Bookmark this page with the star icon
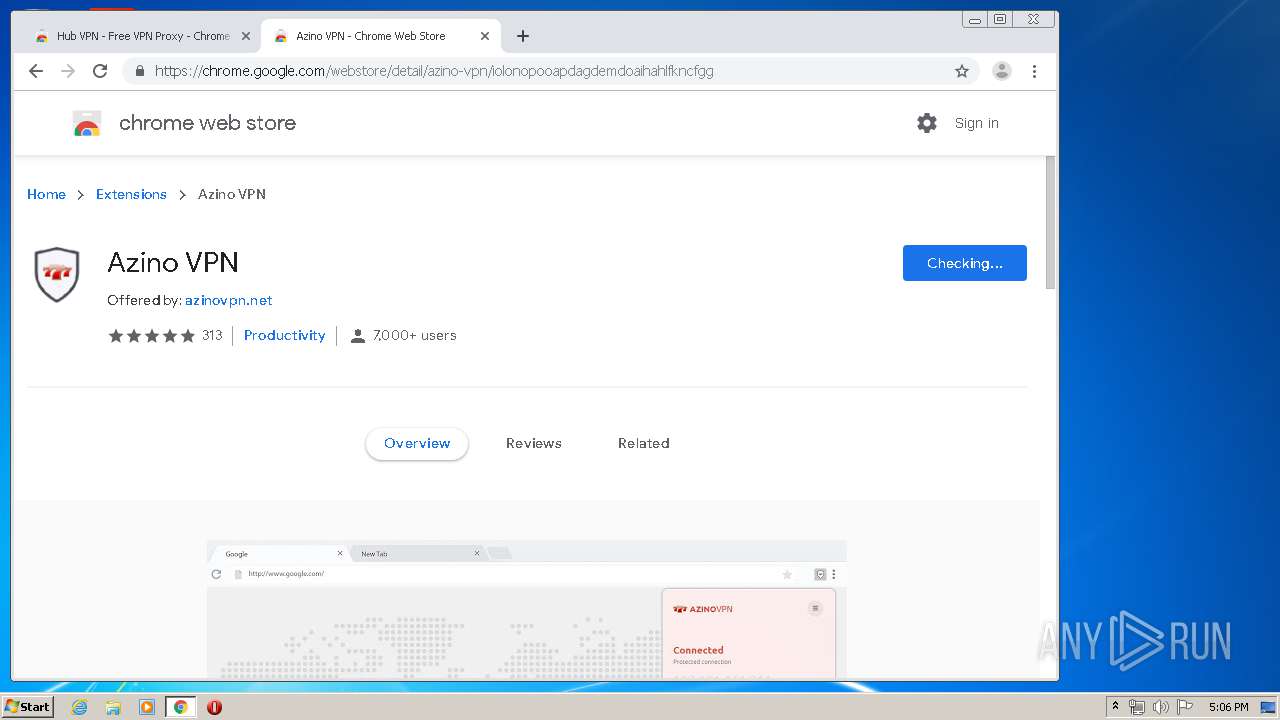The height and width of the screenshot is (720, 1280). point(962,71)
